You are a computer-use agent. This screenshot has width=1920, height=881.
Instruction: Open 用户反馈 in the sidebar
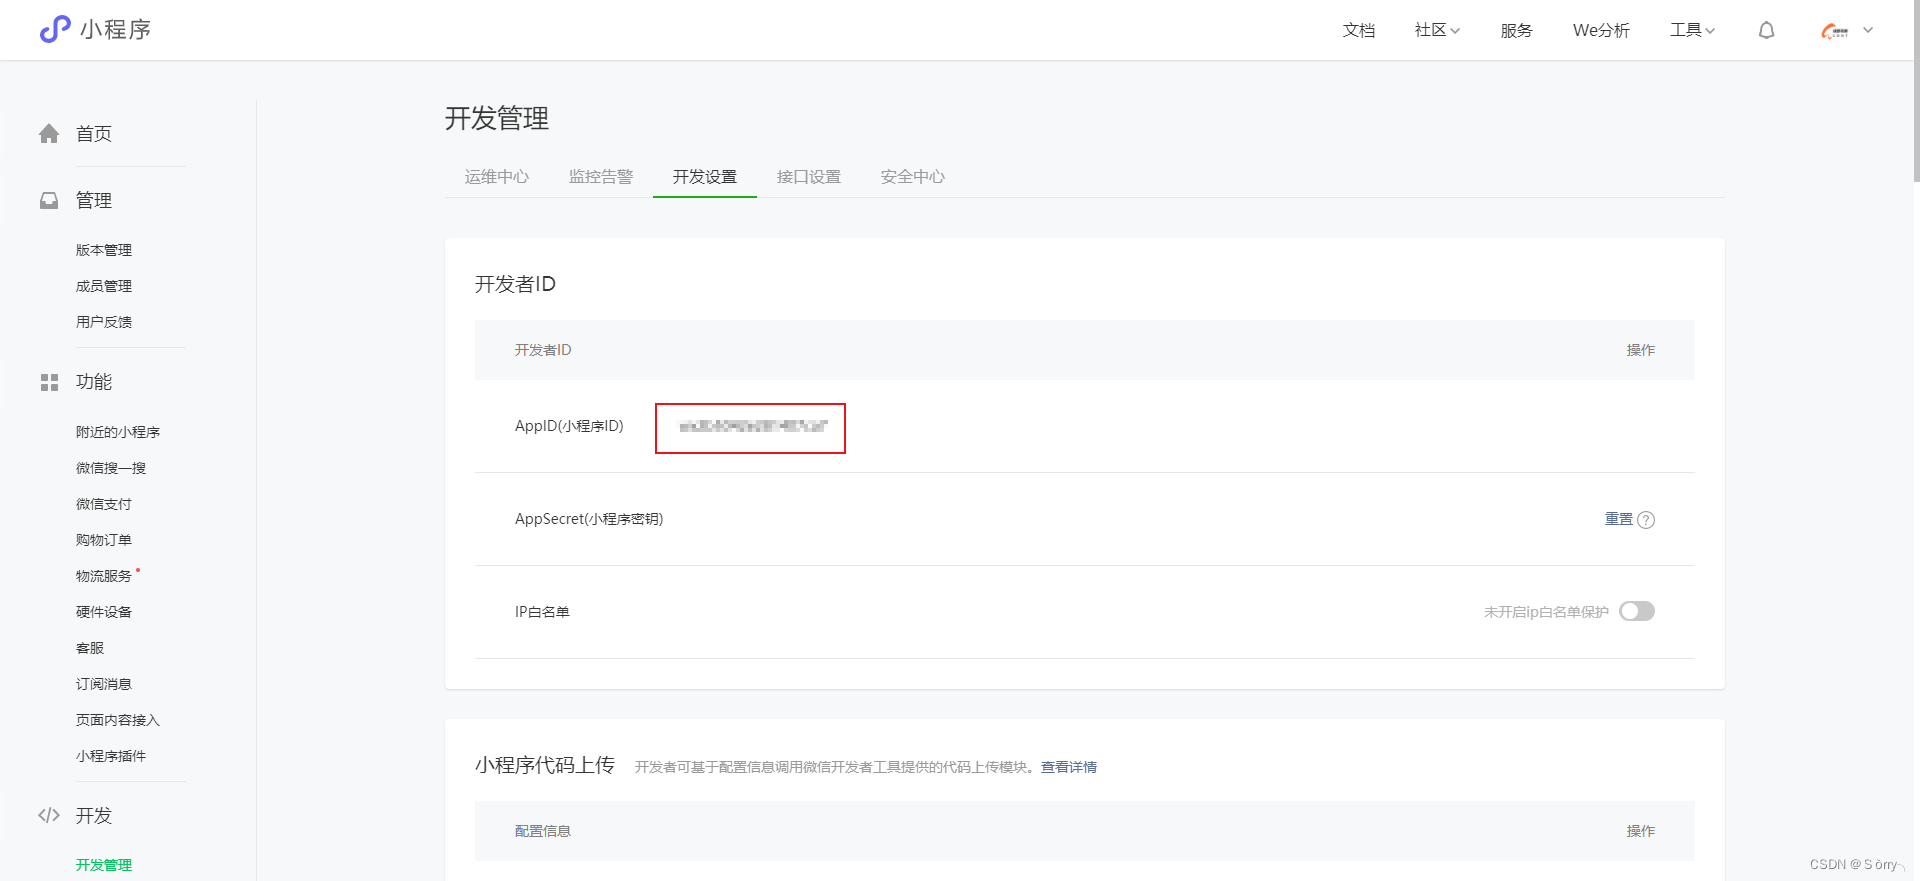(104, 322)
